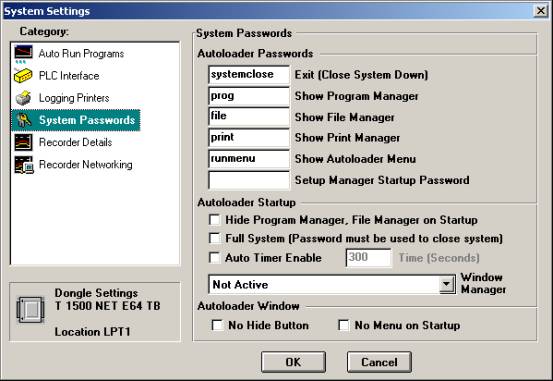Click the System Passwords keys icon
The width and height of the screenshot is (553, 381).
pyautogui.click(x=24, y=120)
